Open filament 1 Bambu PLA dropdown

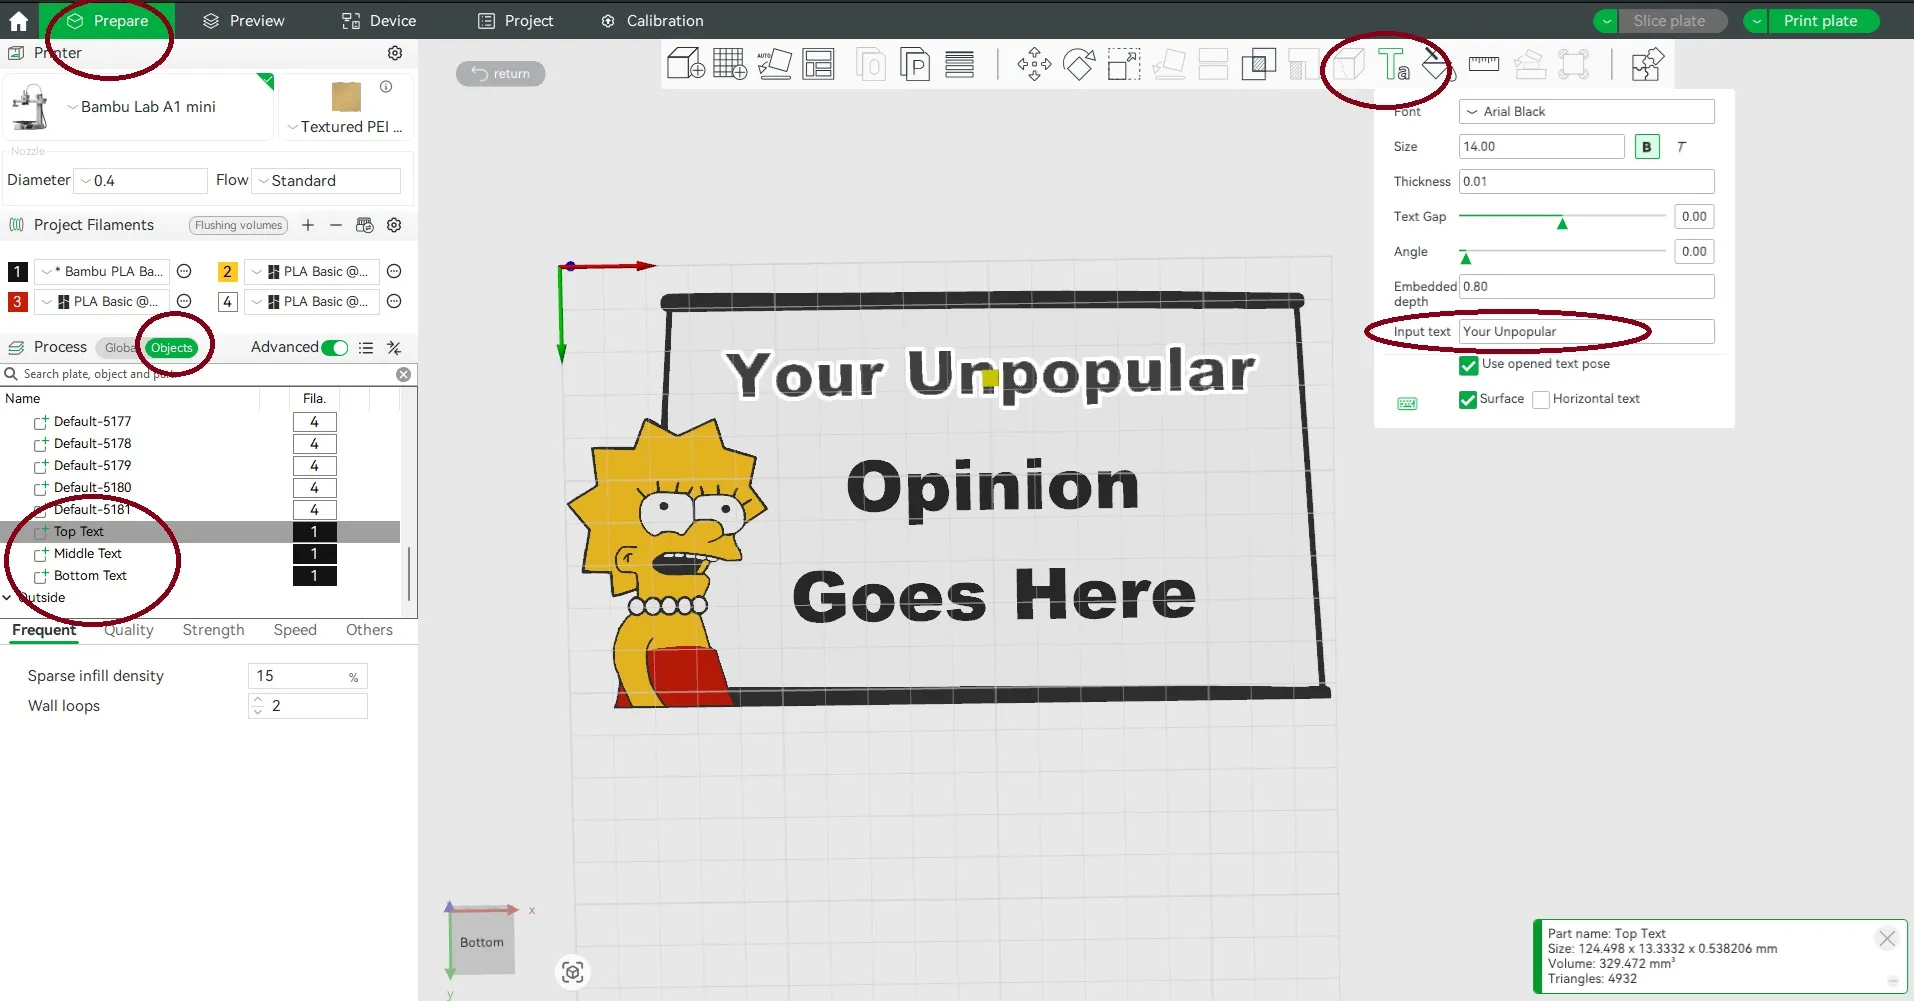pos(102,271)
